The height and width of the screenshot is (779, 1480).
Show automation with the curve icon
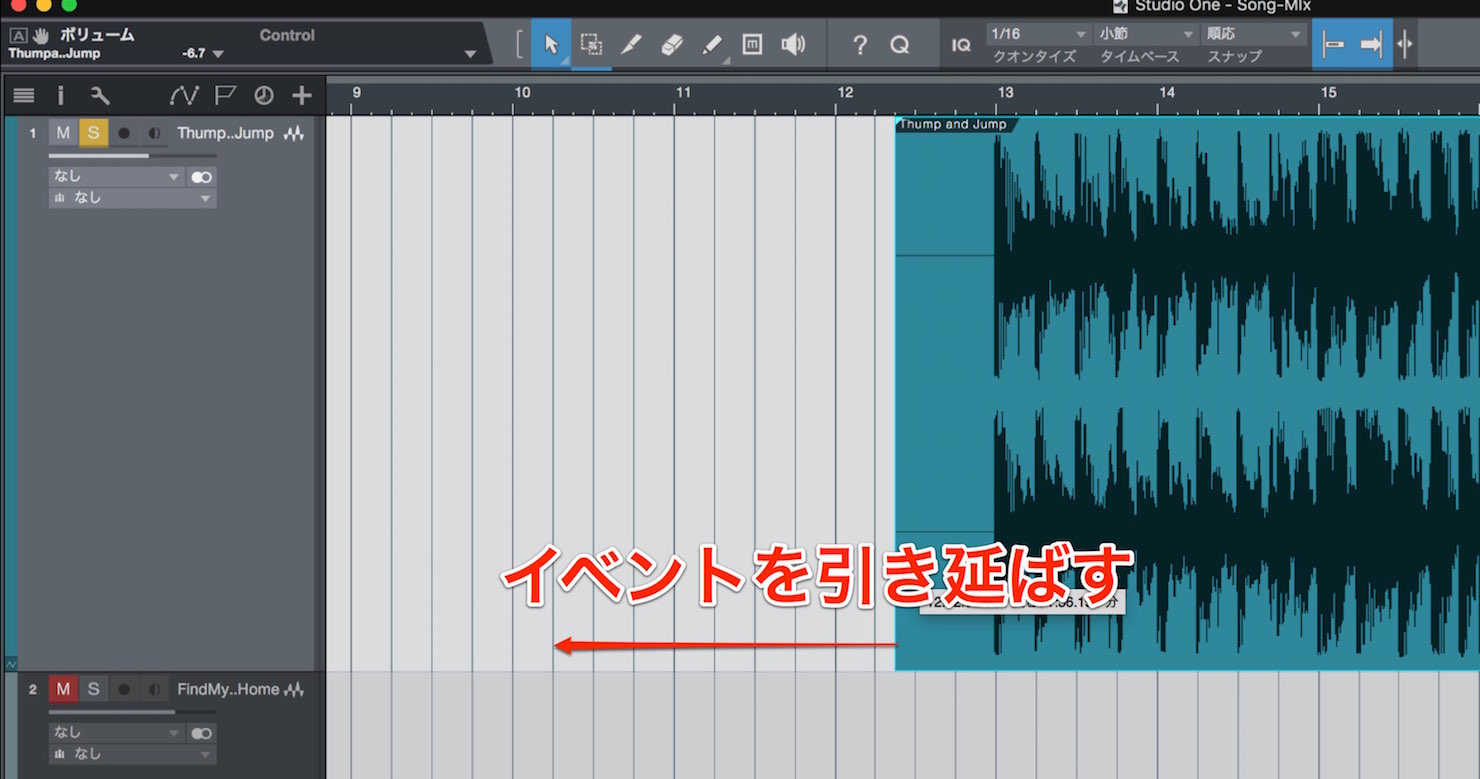click(184, 96)
